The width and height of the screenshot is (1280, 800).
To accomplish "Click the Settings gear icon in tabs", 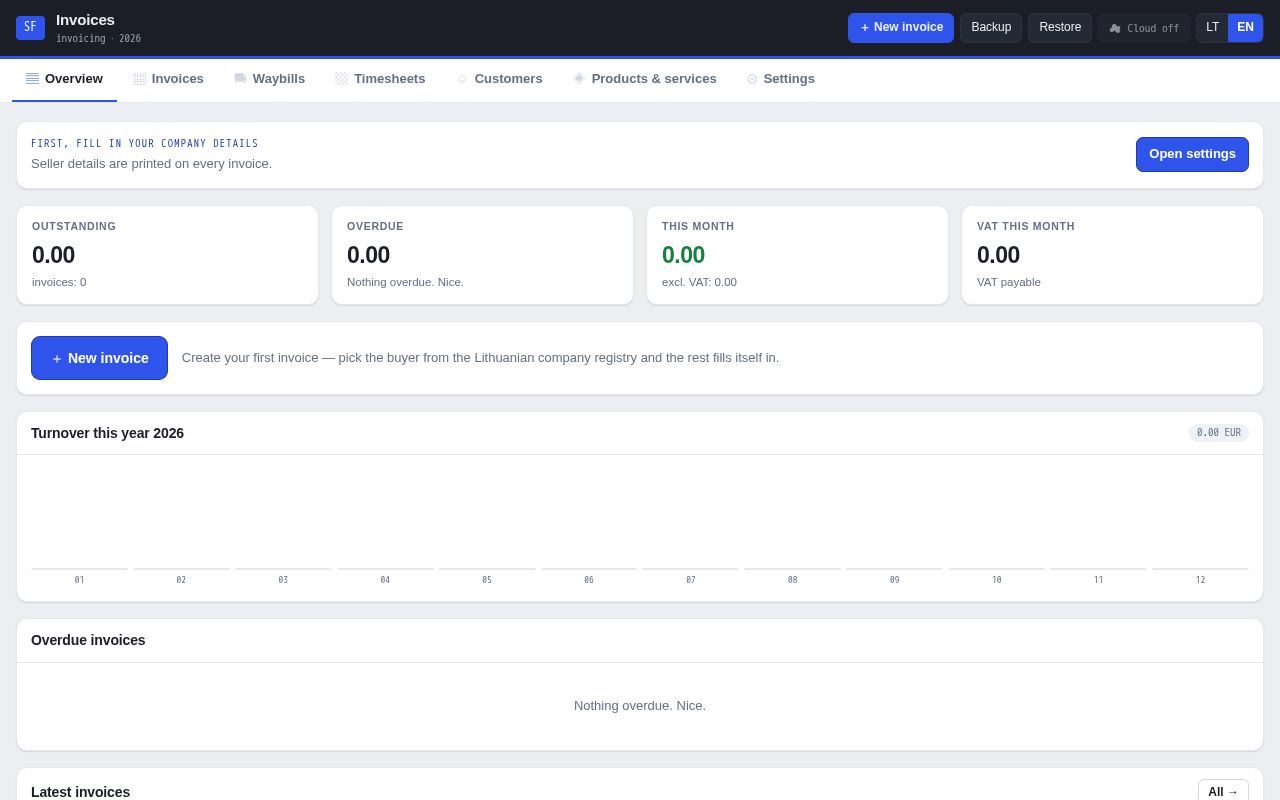I will tap(752, 79).
